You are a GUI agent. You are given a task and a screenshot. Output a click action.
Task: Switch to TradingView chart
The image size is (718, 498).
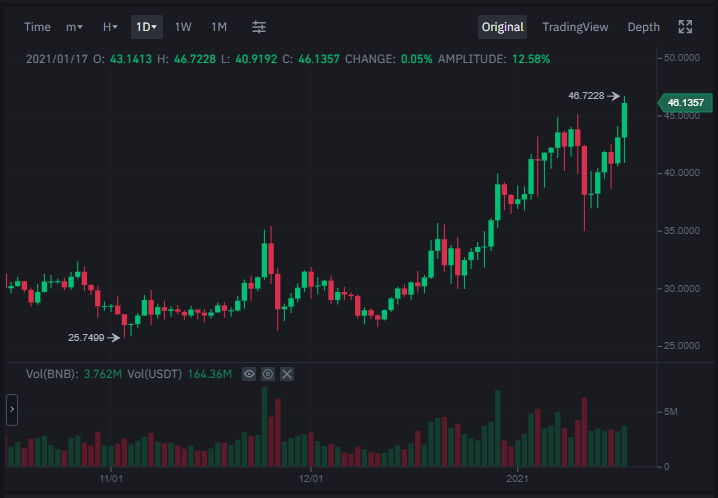[x=575, y=27]
